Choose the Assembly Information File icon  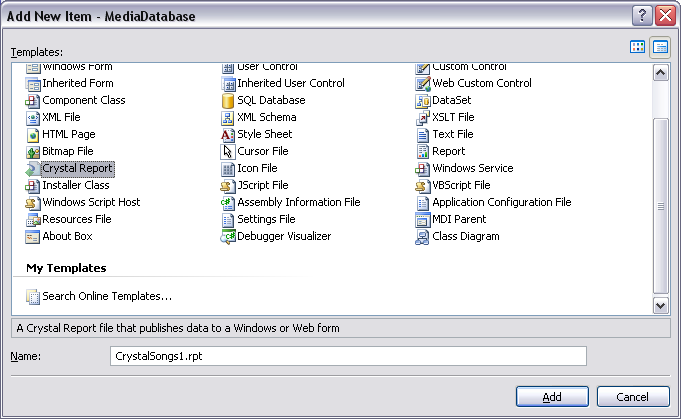228,202
